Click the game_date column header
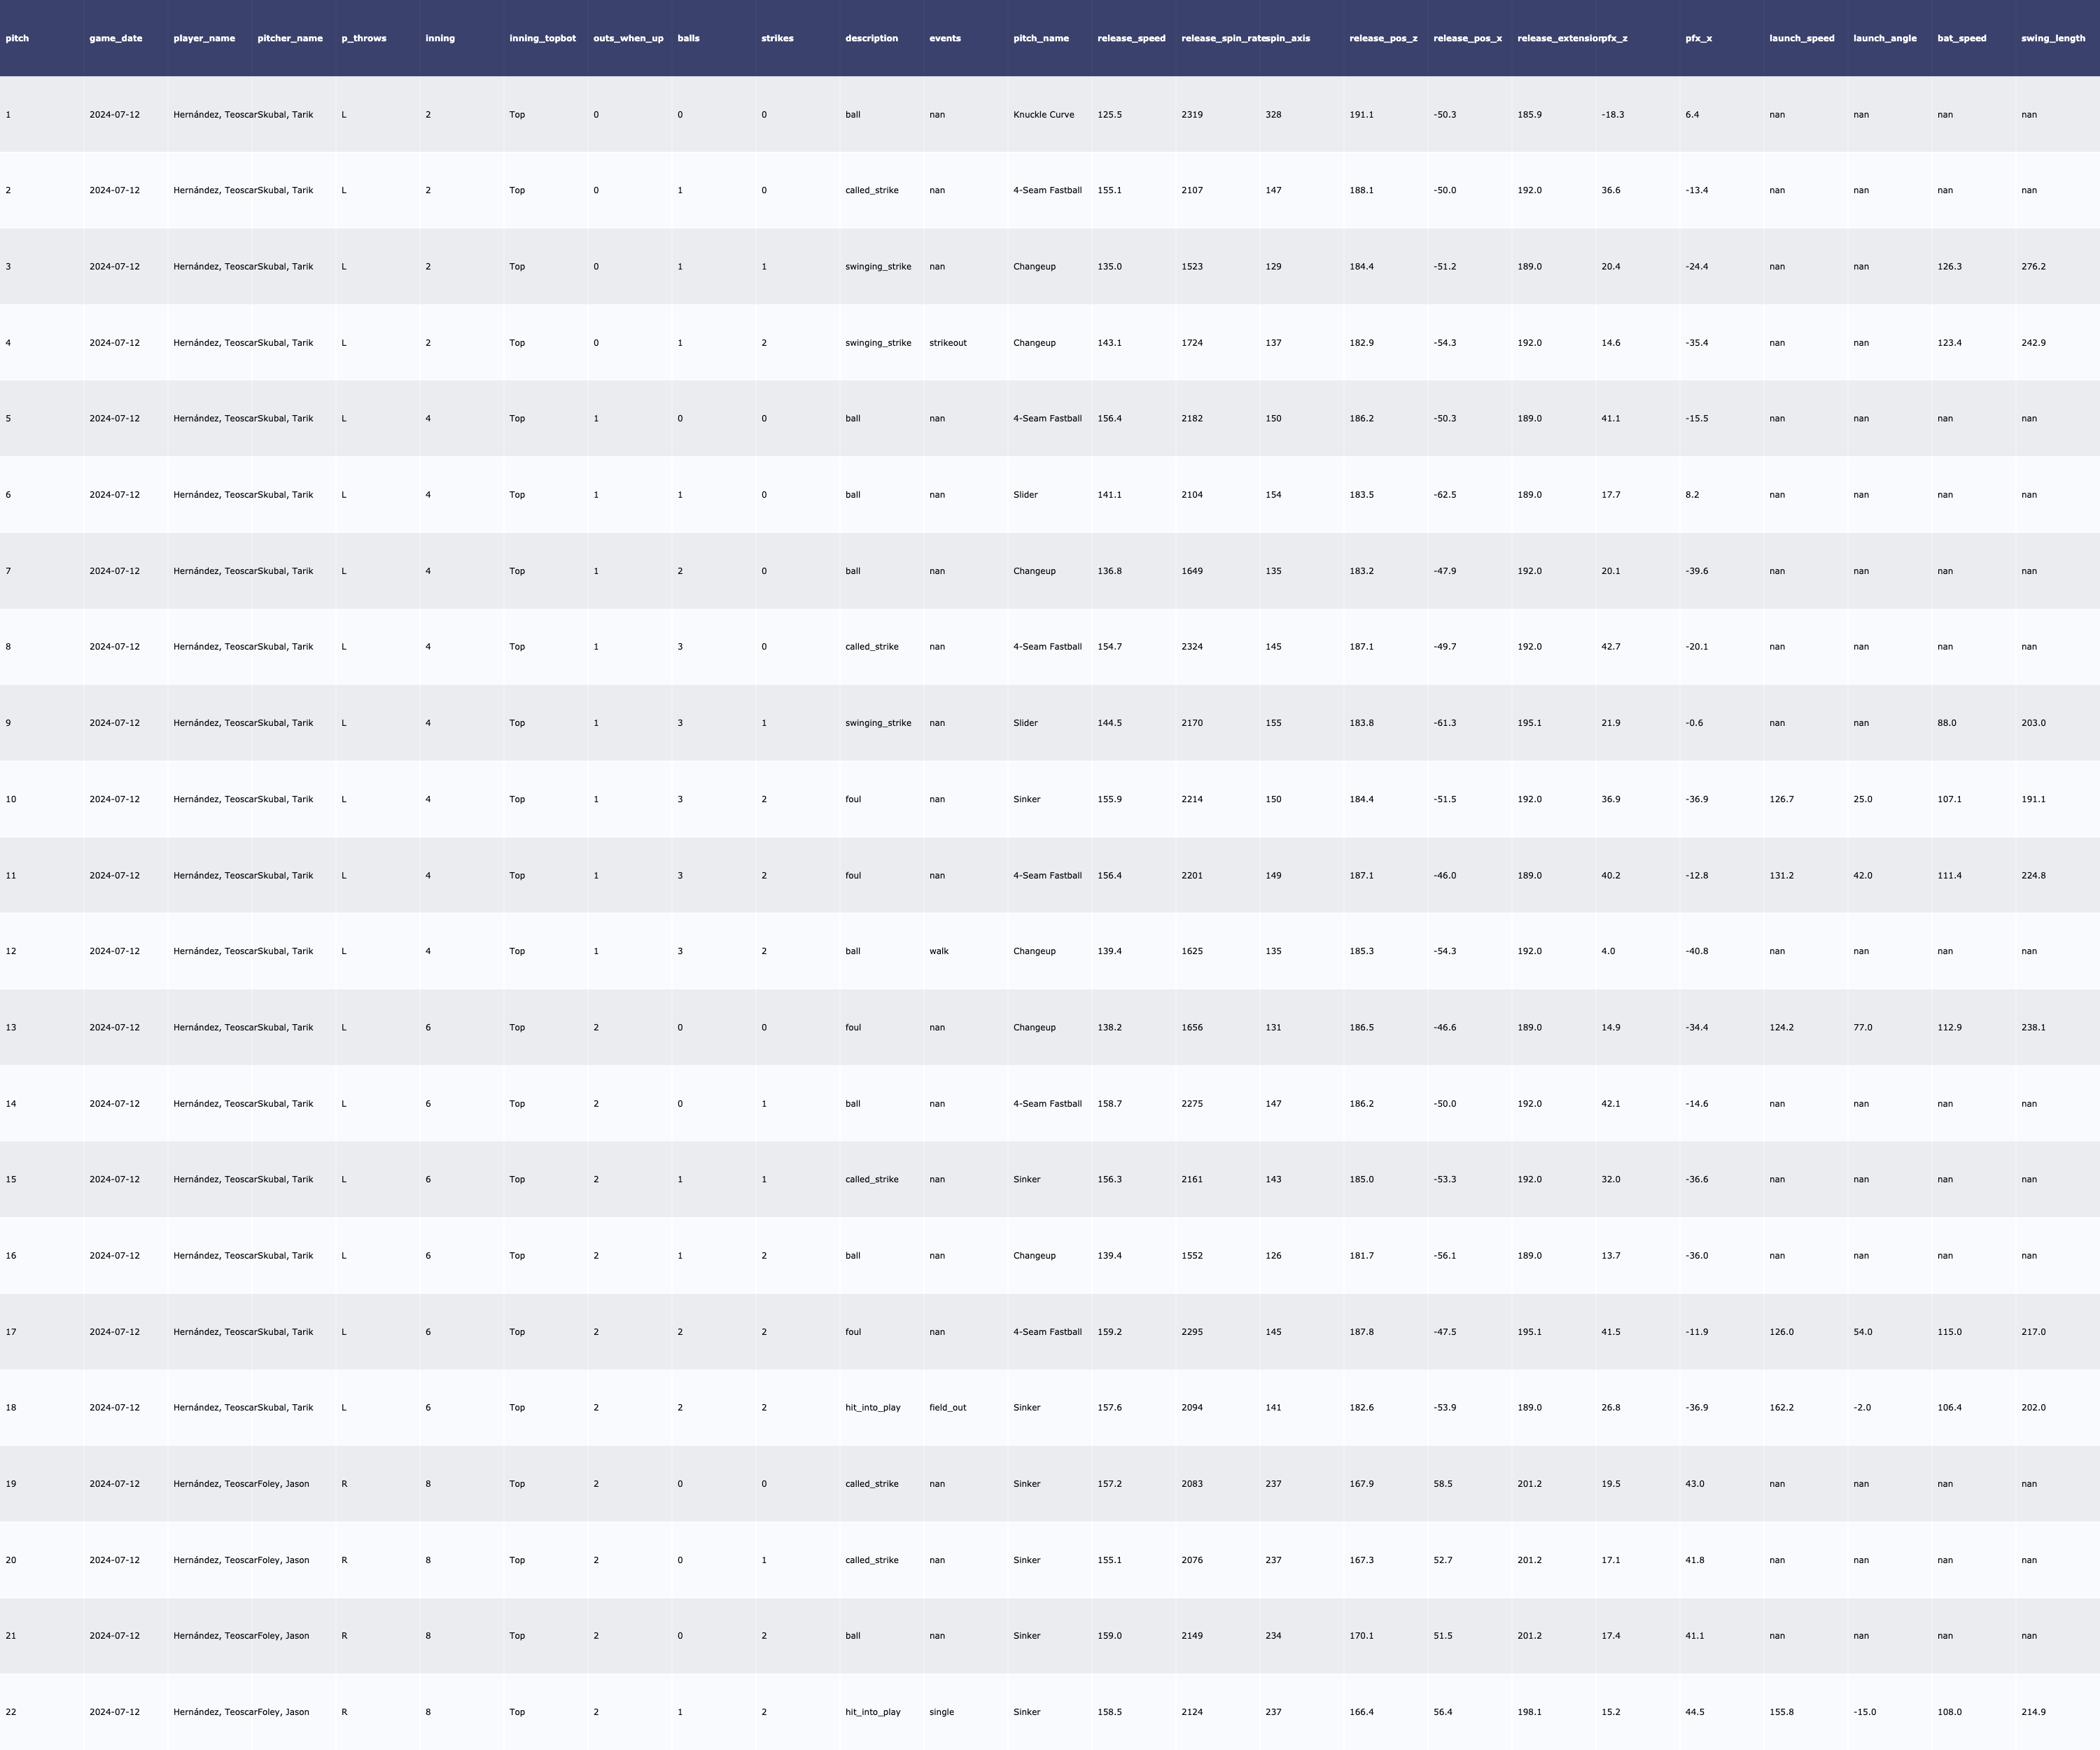This screenshot has height=1750, width=2100. tap(115, 38)
